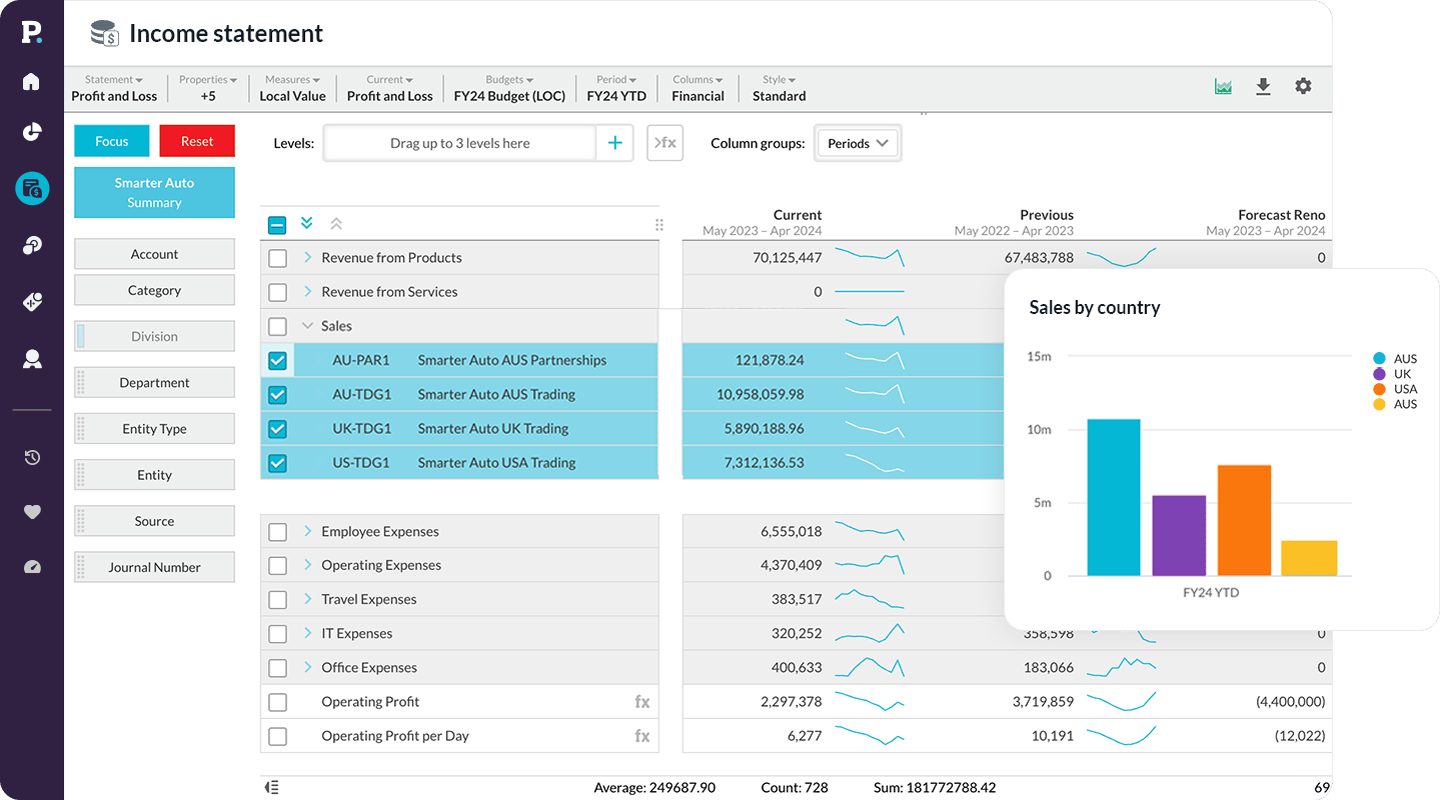The width and height of the screenshot is (1440, 800).
Task: Collapse the Sales row
Action: point(308,326)
